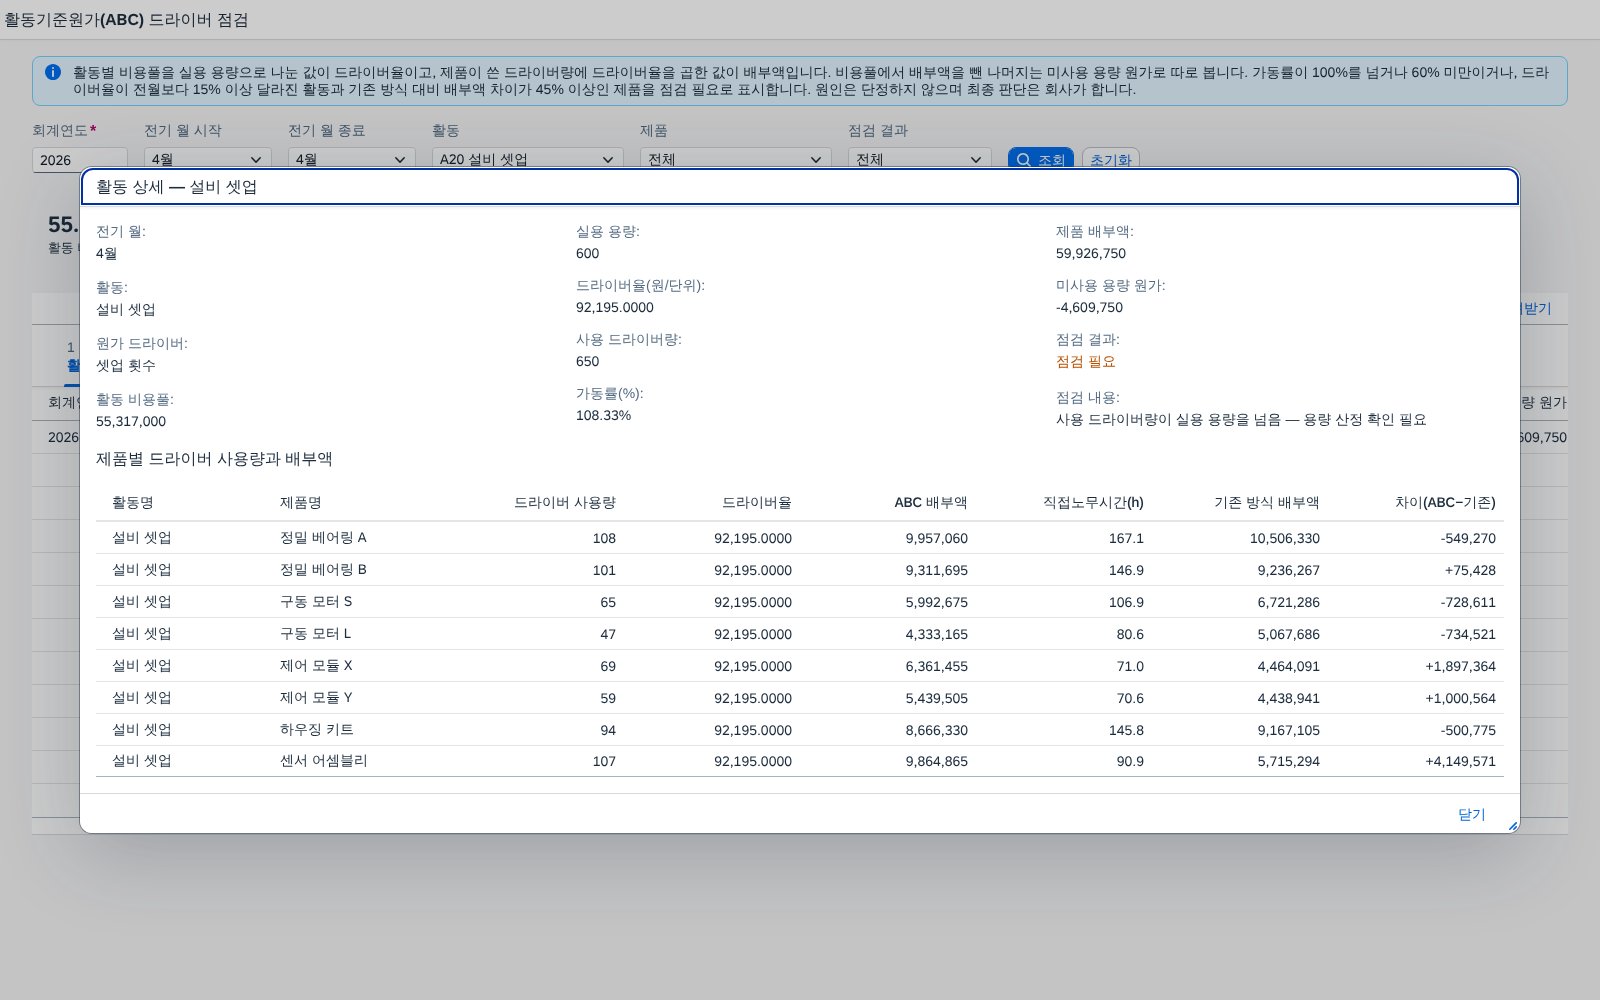The height and width of the screenshot is (1000, 1600).
Task: Click the 회계연도 input field
Action: point(80,160)
